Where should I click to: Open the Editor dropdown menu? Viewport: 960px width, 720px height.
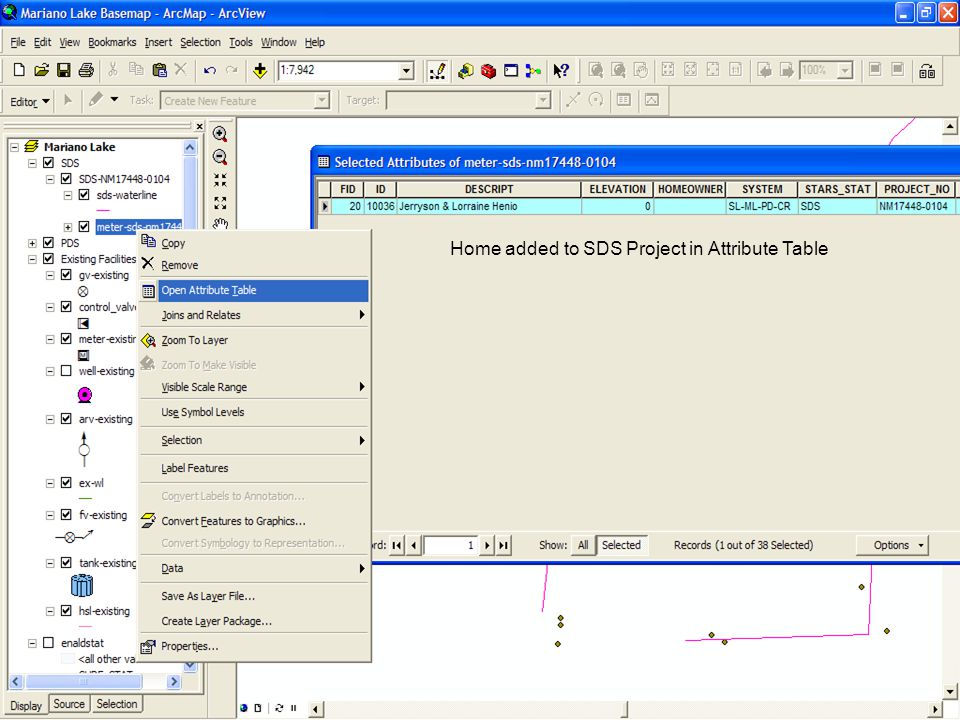(29, 102)
